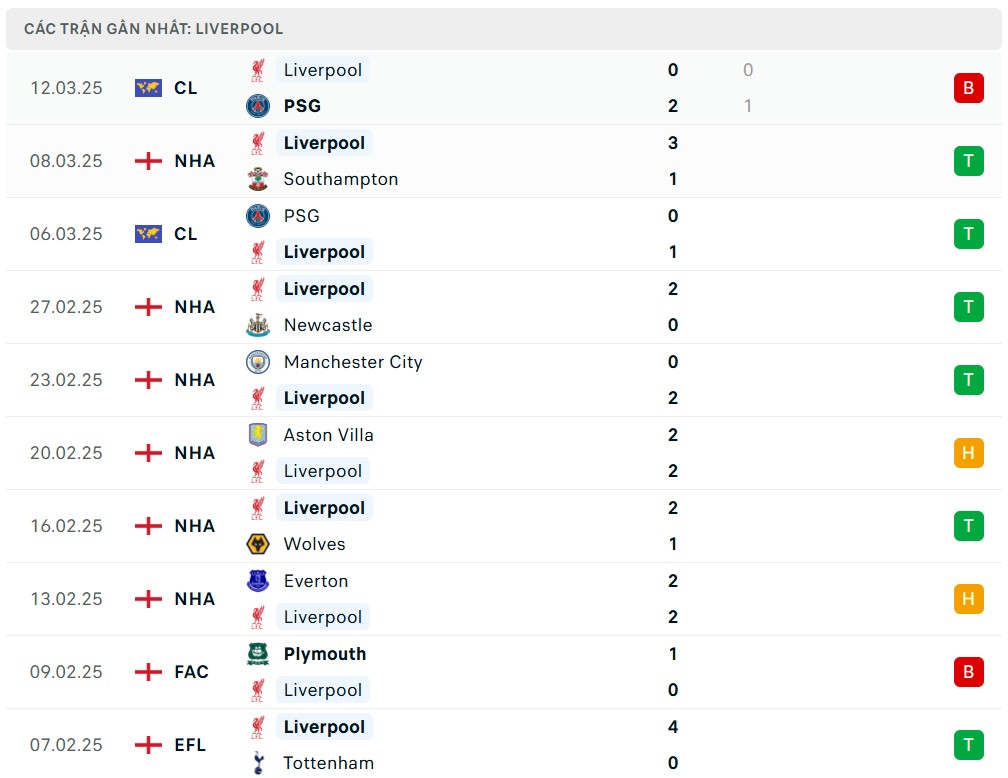Open the Southampton team link

[341, 180]
